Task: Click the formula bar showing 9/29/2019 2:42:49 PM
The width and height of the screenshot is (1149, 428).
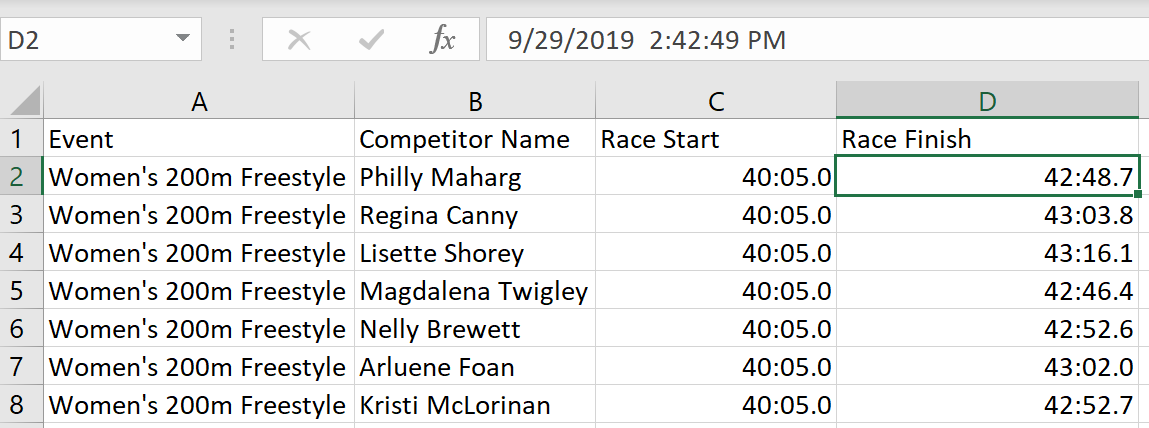Action: click(817, 40)
